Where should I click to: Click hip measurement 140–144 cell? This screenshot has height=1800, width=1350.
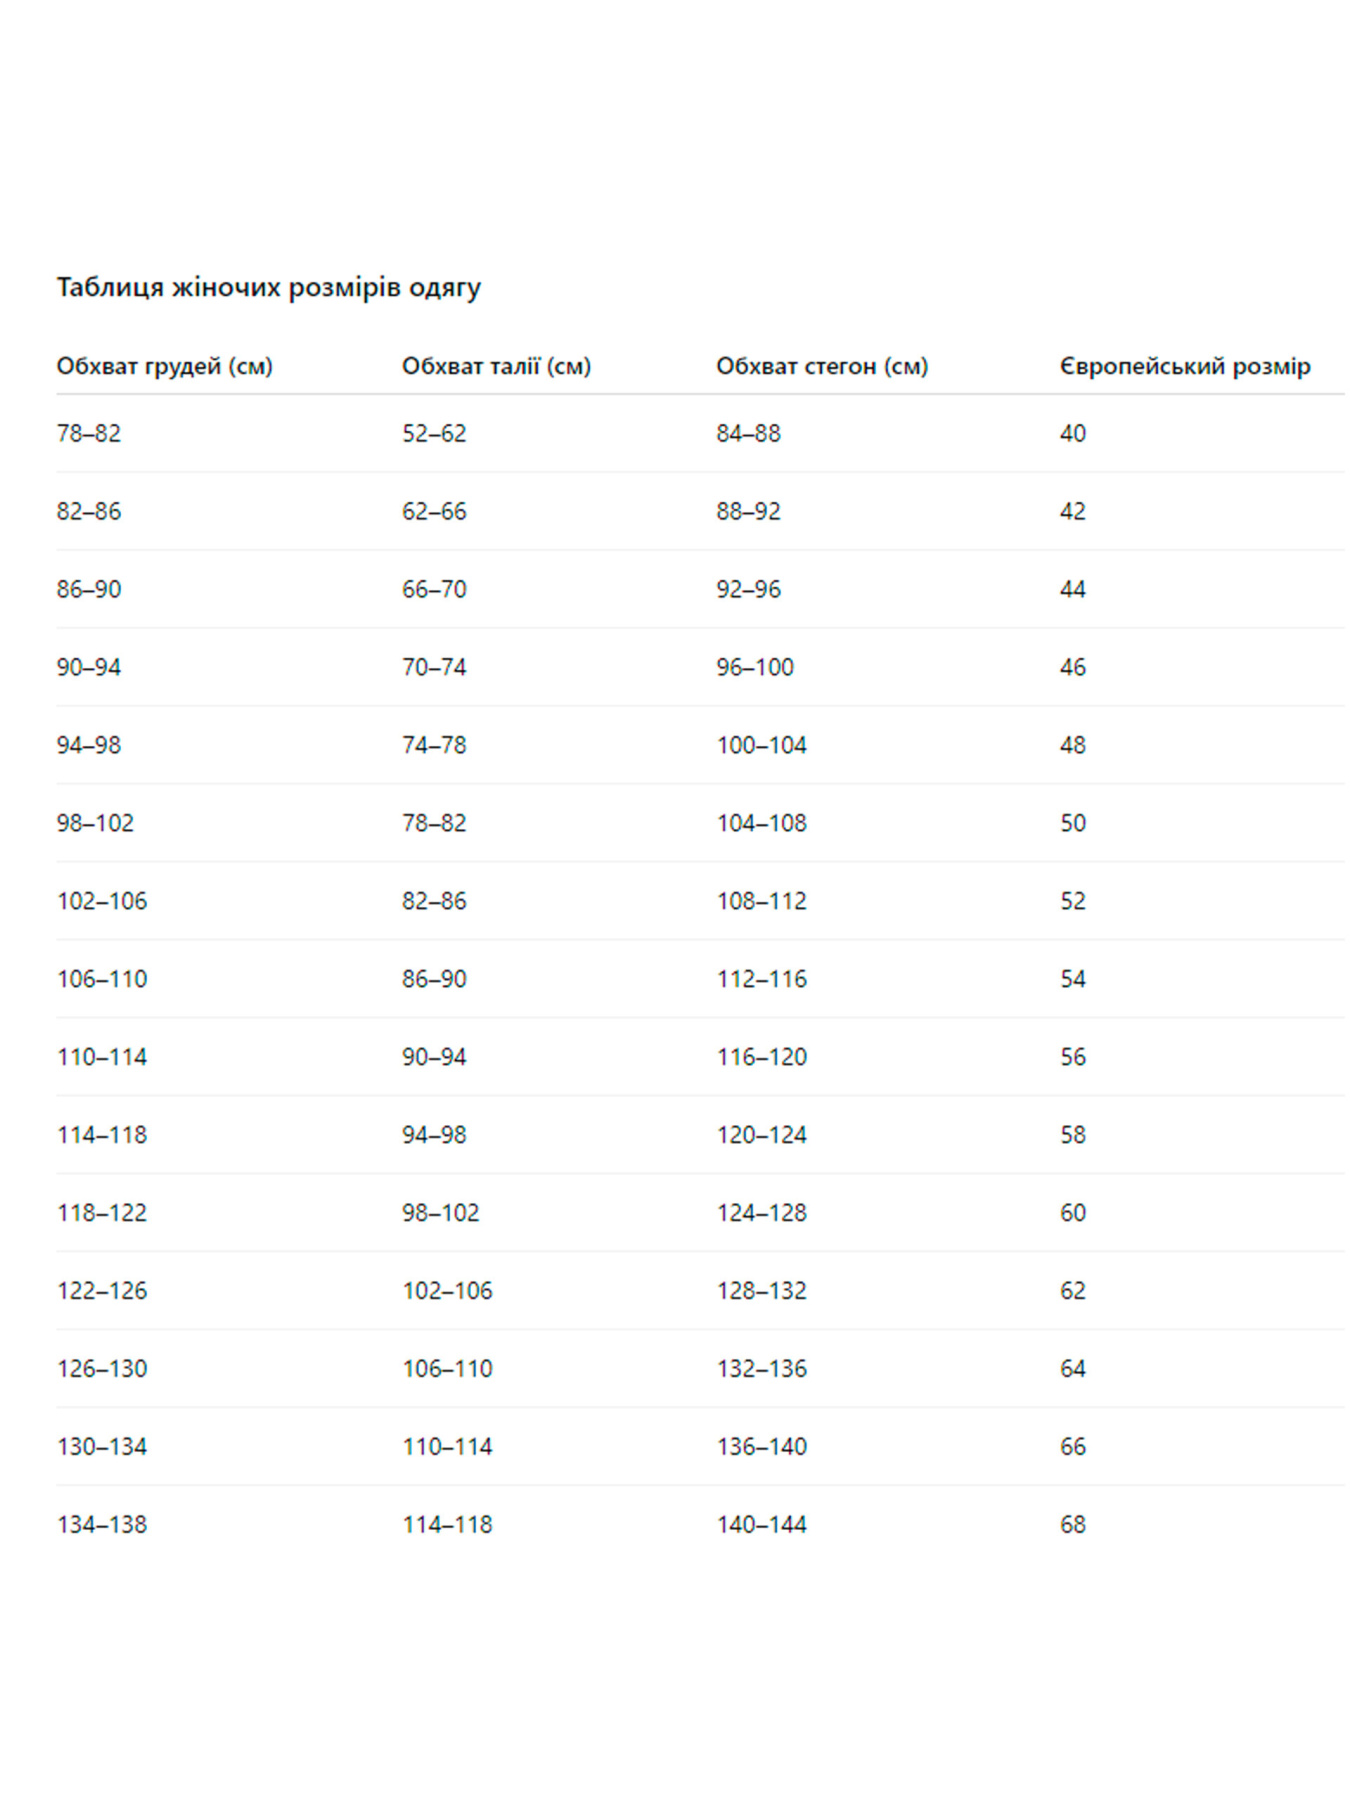pyautogui.click(x=761, y=1525)
